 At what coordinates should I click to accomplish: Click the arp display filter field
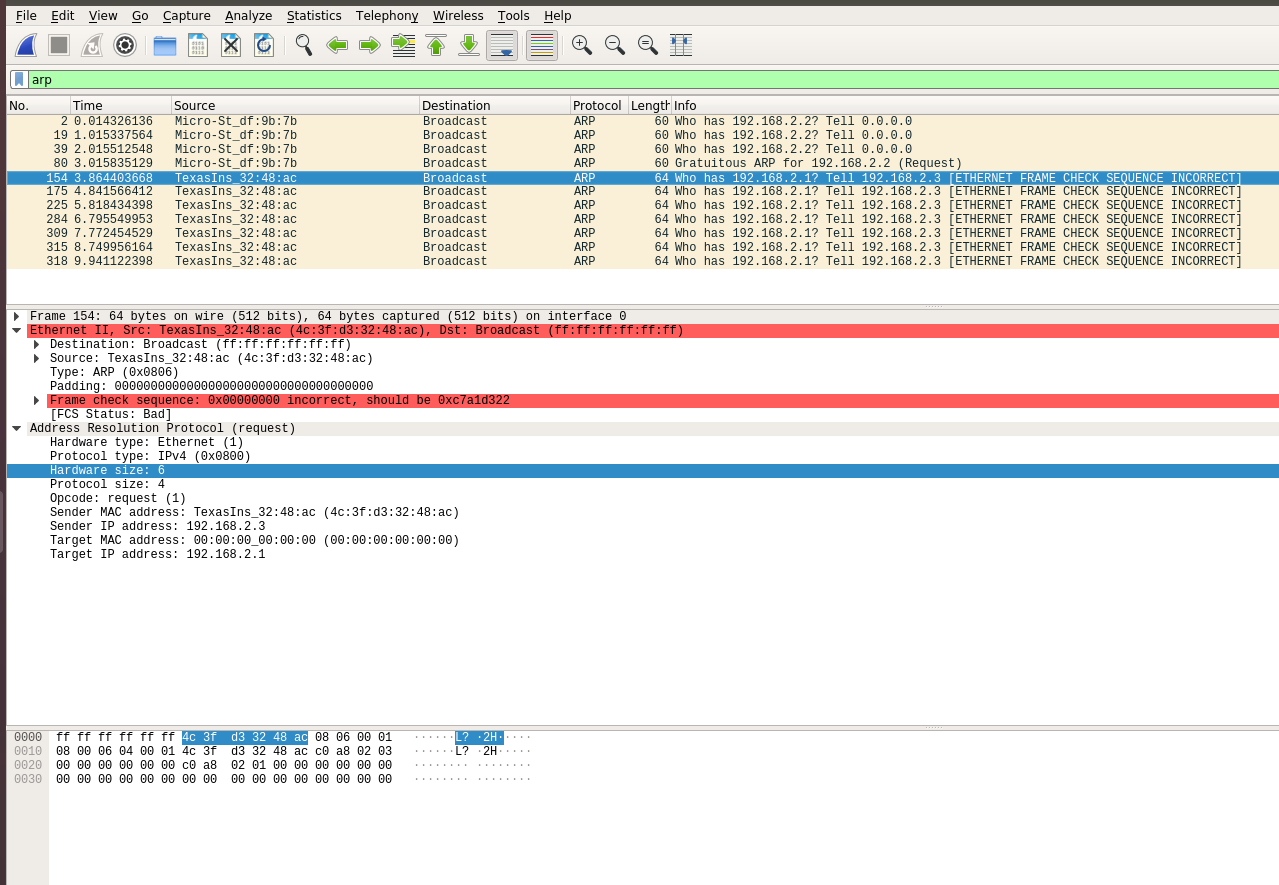(654, 79)
